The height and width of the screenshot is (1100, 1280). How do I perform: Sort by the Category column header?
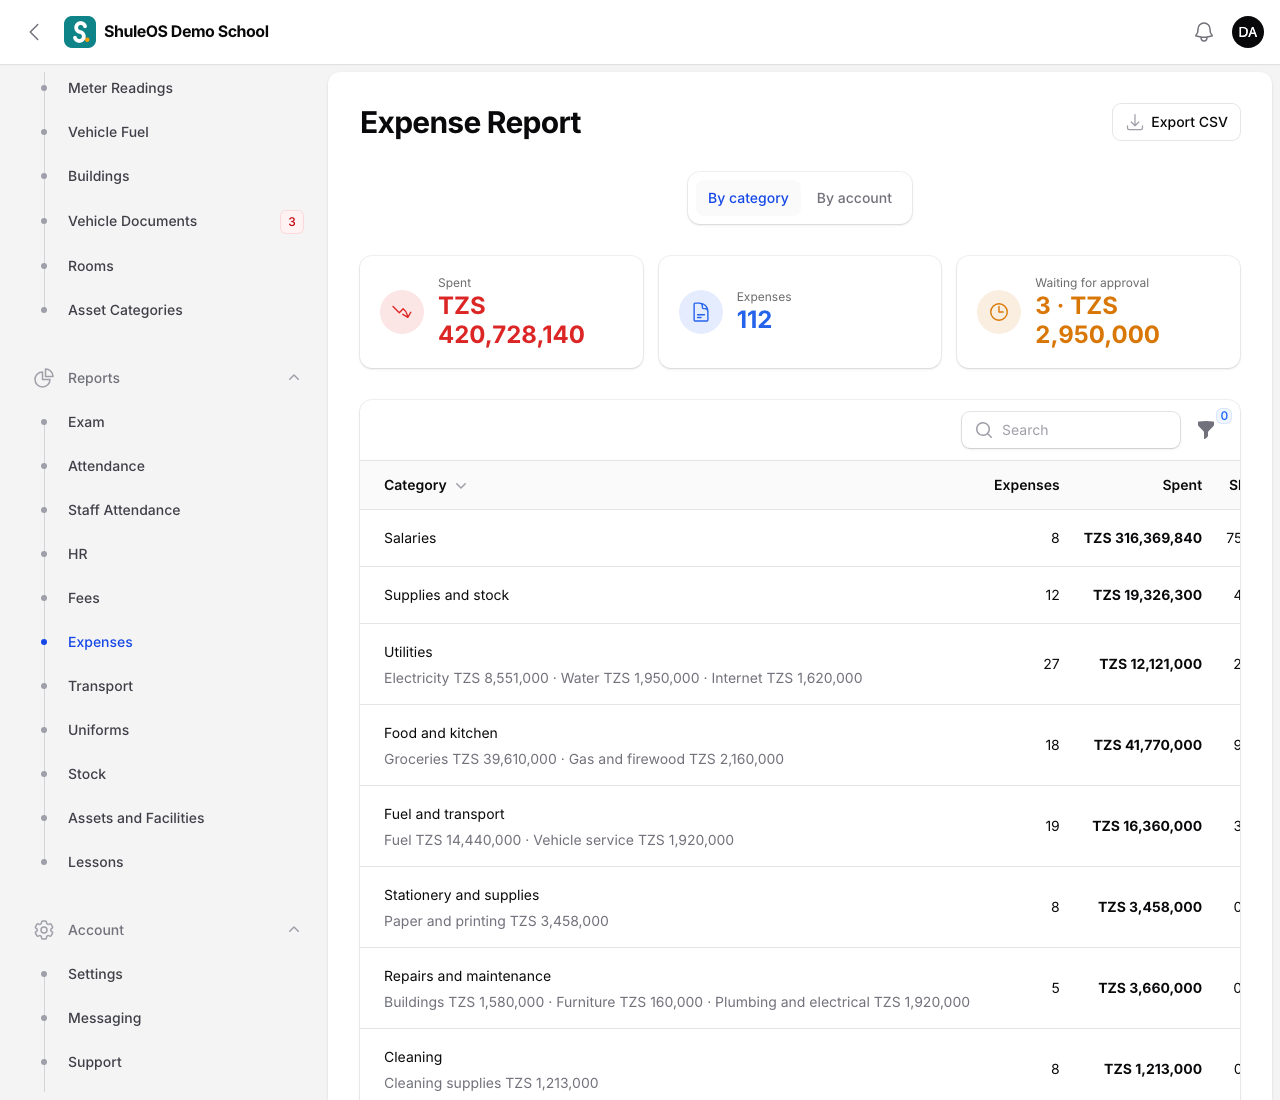coord(425,485)
